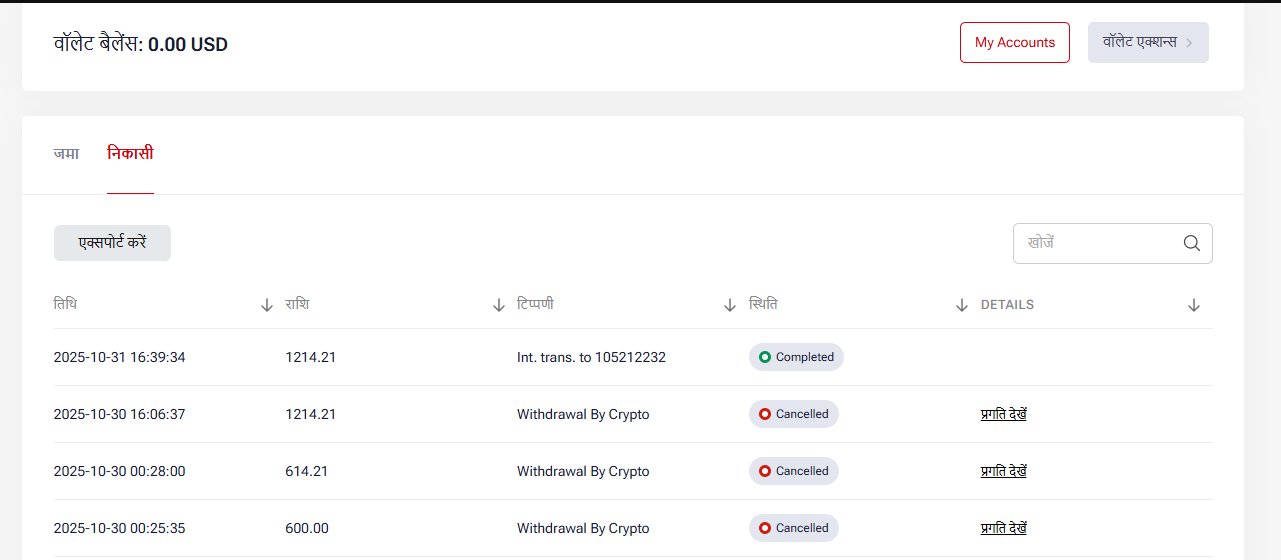Click the search magnifier icon
Image resolution: width=1281 pixels, height=560 pixels.
[1191, 243]
